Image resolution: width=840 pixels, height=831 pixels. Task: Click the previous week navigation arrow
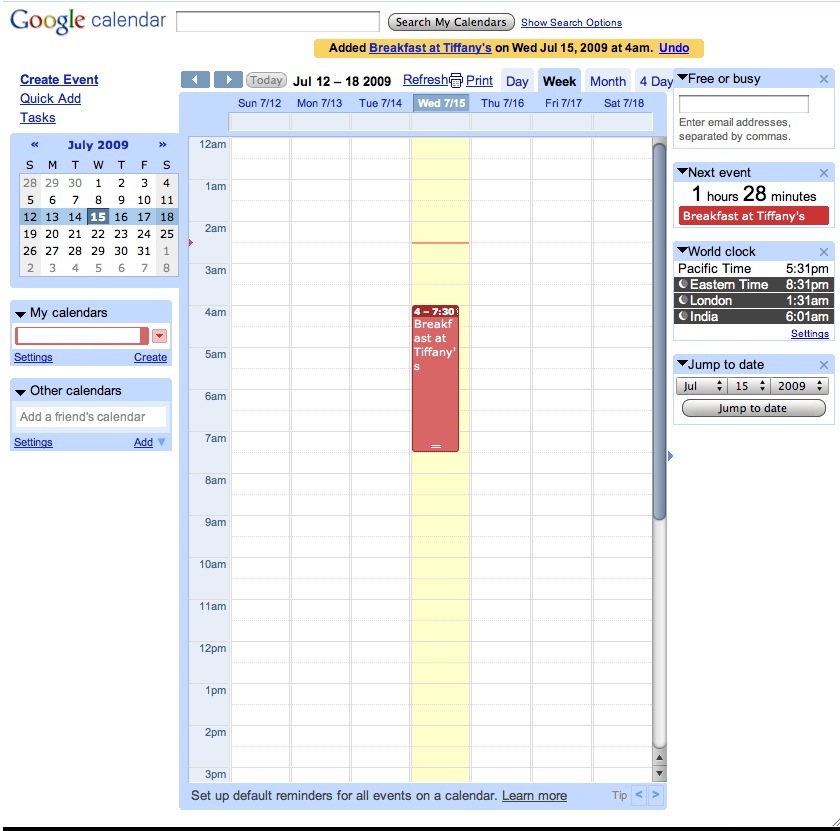tap(195, 79)
